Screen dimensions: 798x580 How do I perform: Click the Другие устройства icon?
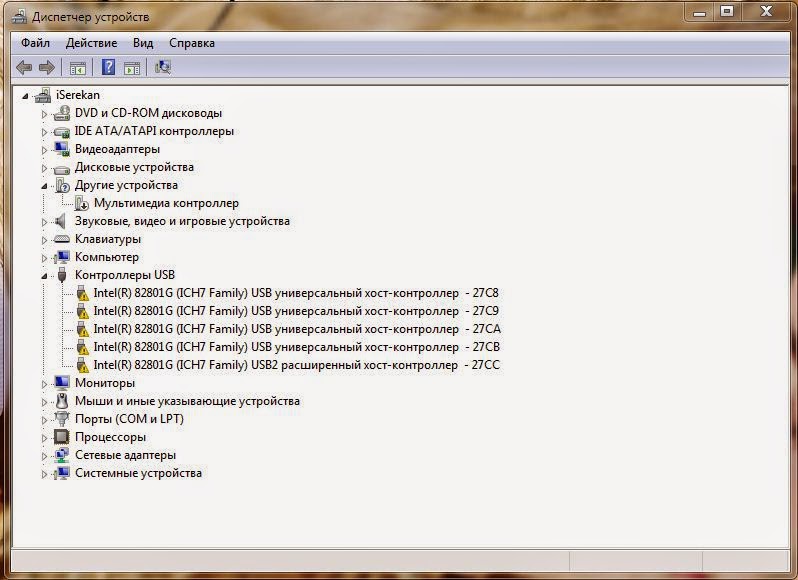point(62,185)
